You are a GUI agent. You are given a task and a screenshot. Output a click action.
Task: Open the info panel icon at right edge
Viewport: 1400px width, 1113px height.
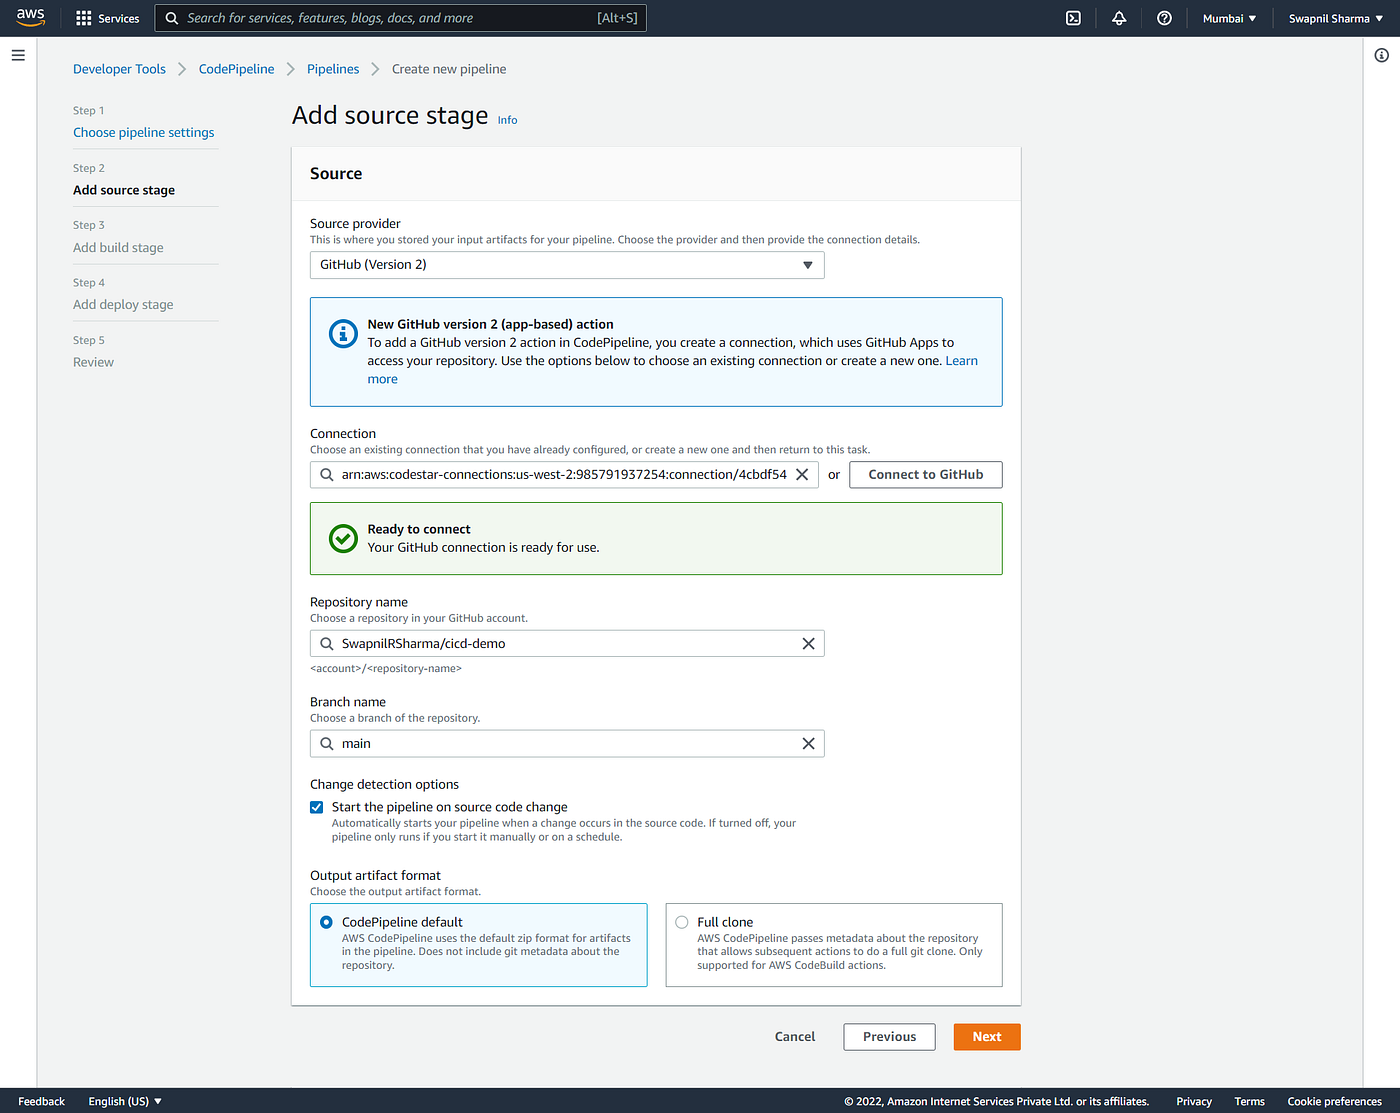coord(1381,55)
